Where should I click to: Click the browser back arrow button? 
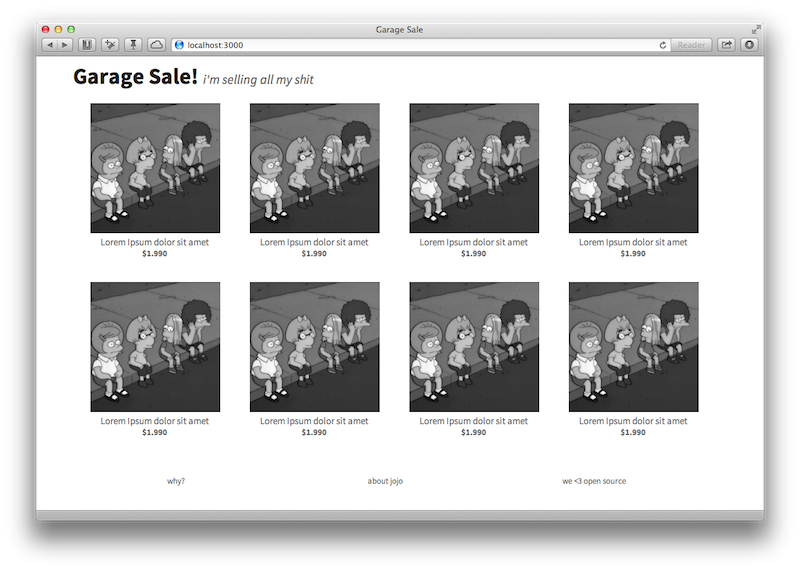pyautogui.click(x=49, y=45)
